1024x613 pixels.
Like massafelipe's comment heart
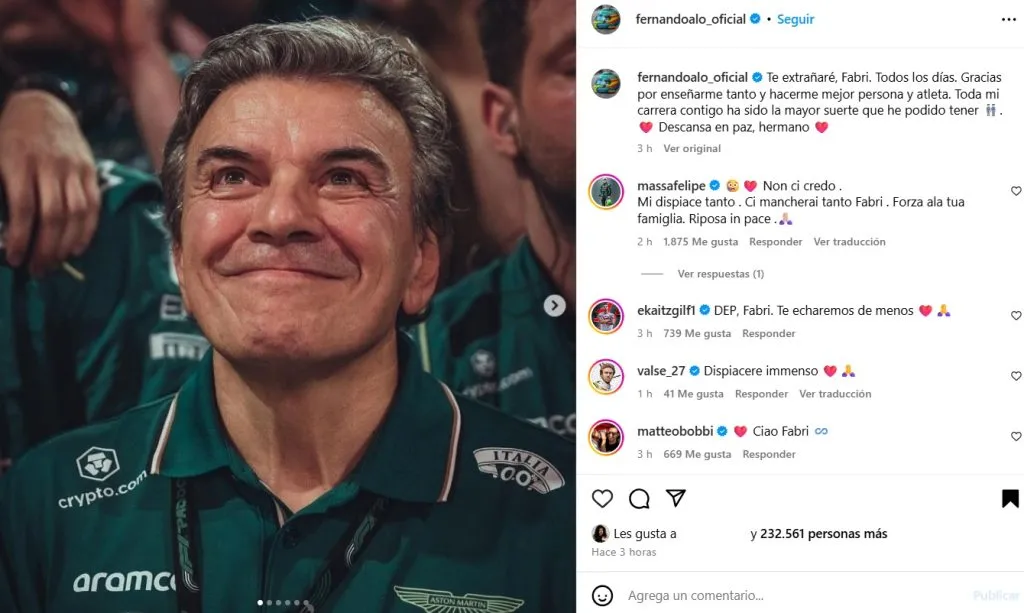[x=1016, y=191]
